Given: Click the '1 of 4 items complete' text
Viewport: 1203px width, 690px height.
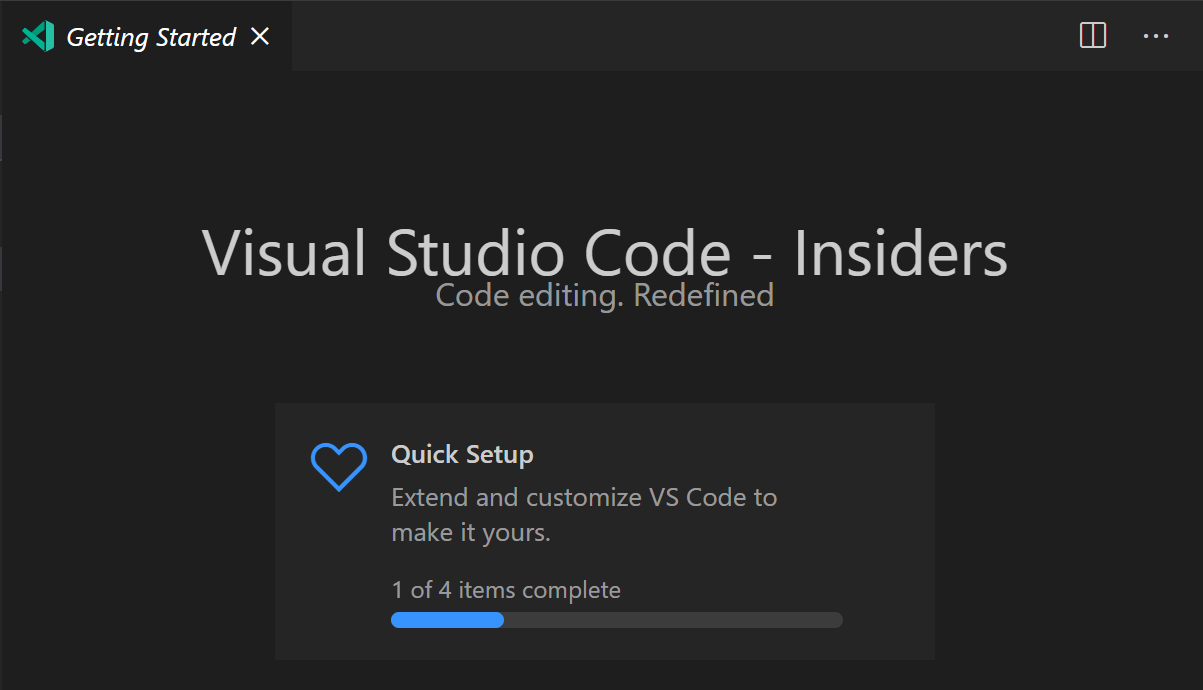Looking at the screenshot, I should point(506,590).
